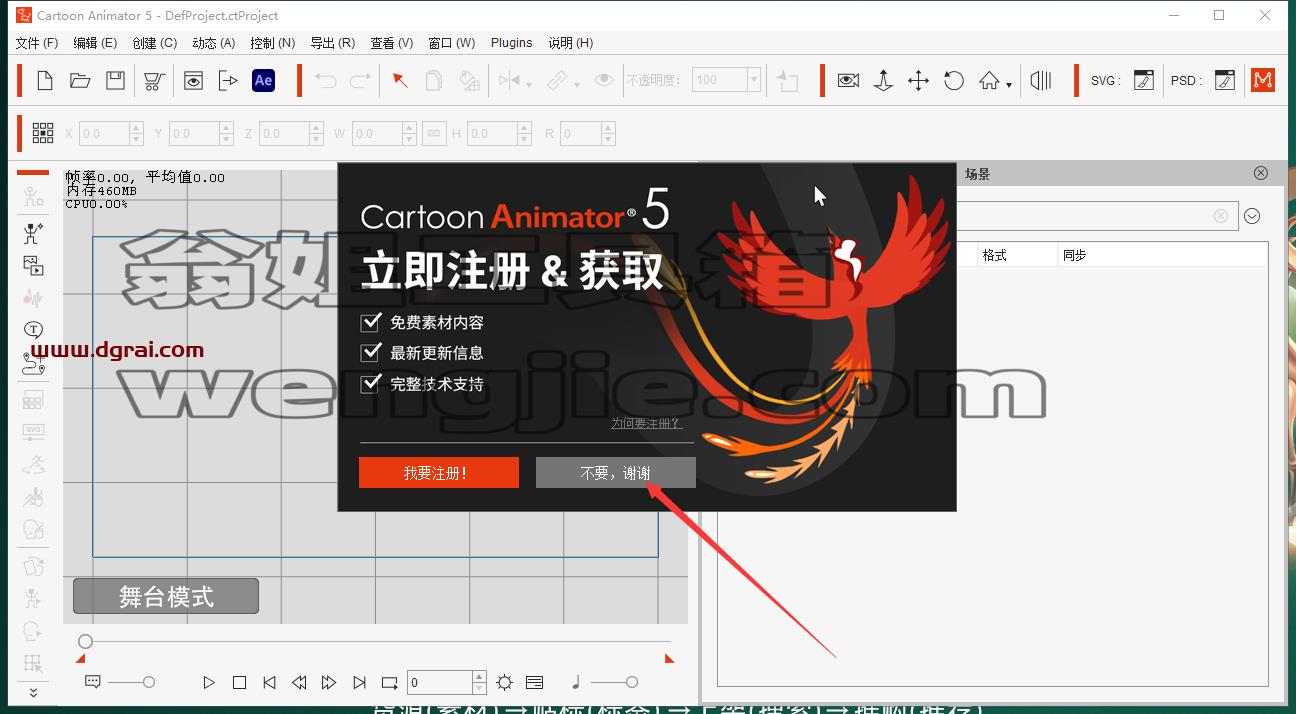The width and height of the screenshot is (1296, 714).
Task: Open the 控制 (N) menu
Action: (x=272, y=43)
